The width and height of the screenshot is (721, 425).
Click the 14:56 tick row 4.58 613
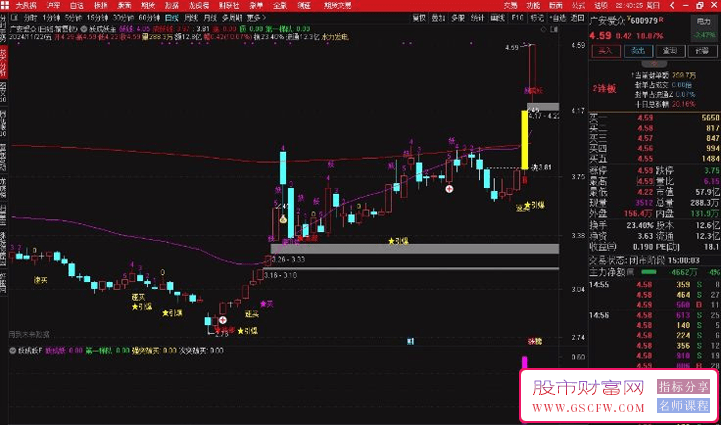coord(654,316)
